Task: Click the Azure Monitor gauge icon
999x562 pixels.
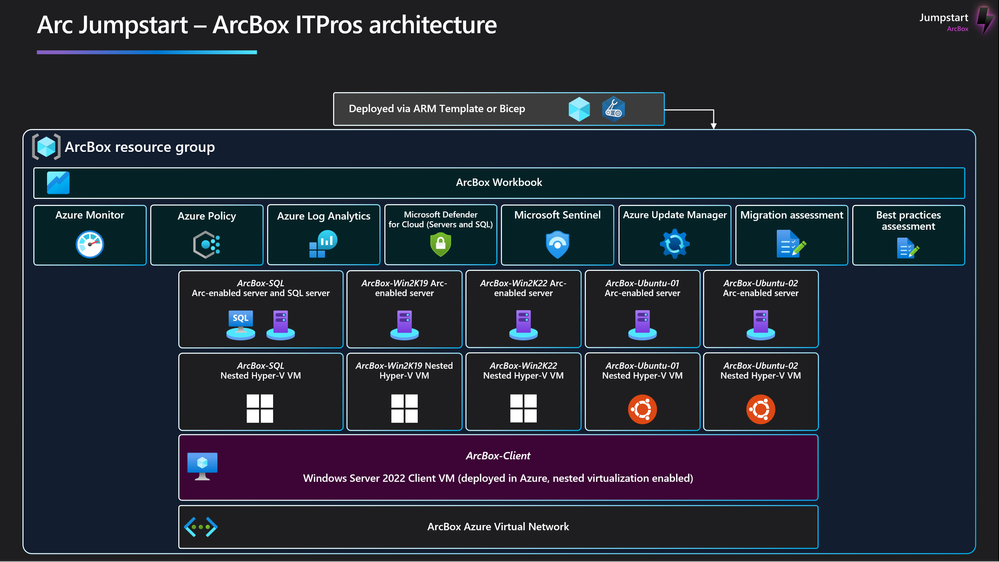Action: pos(90,244)
